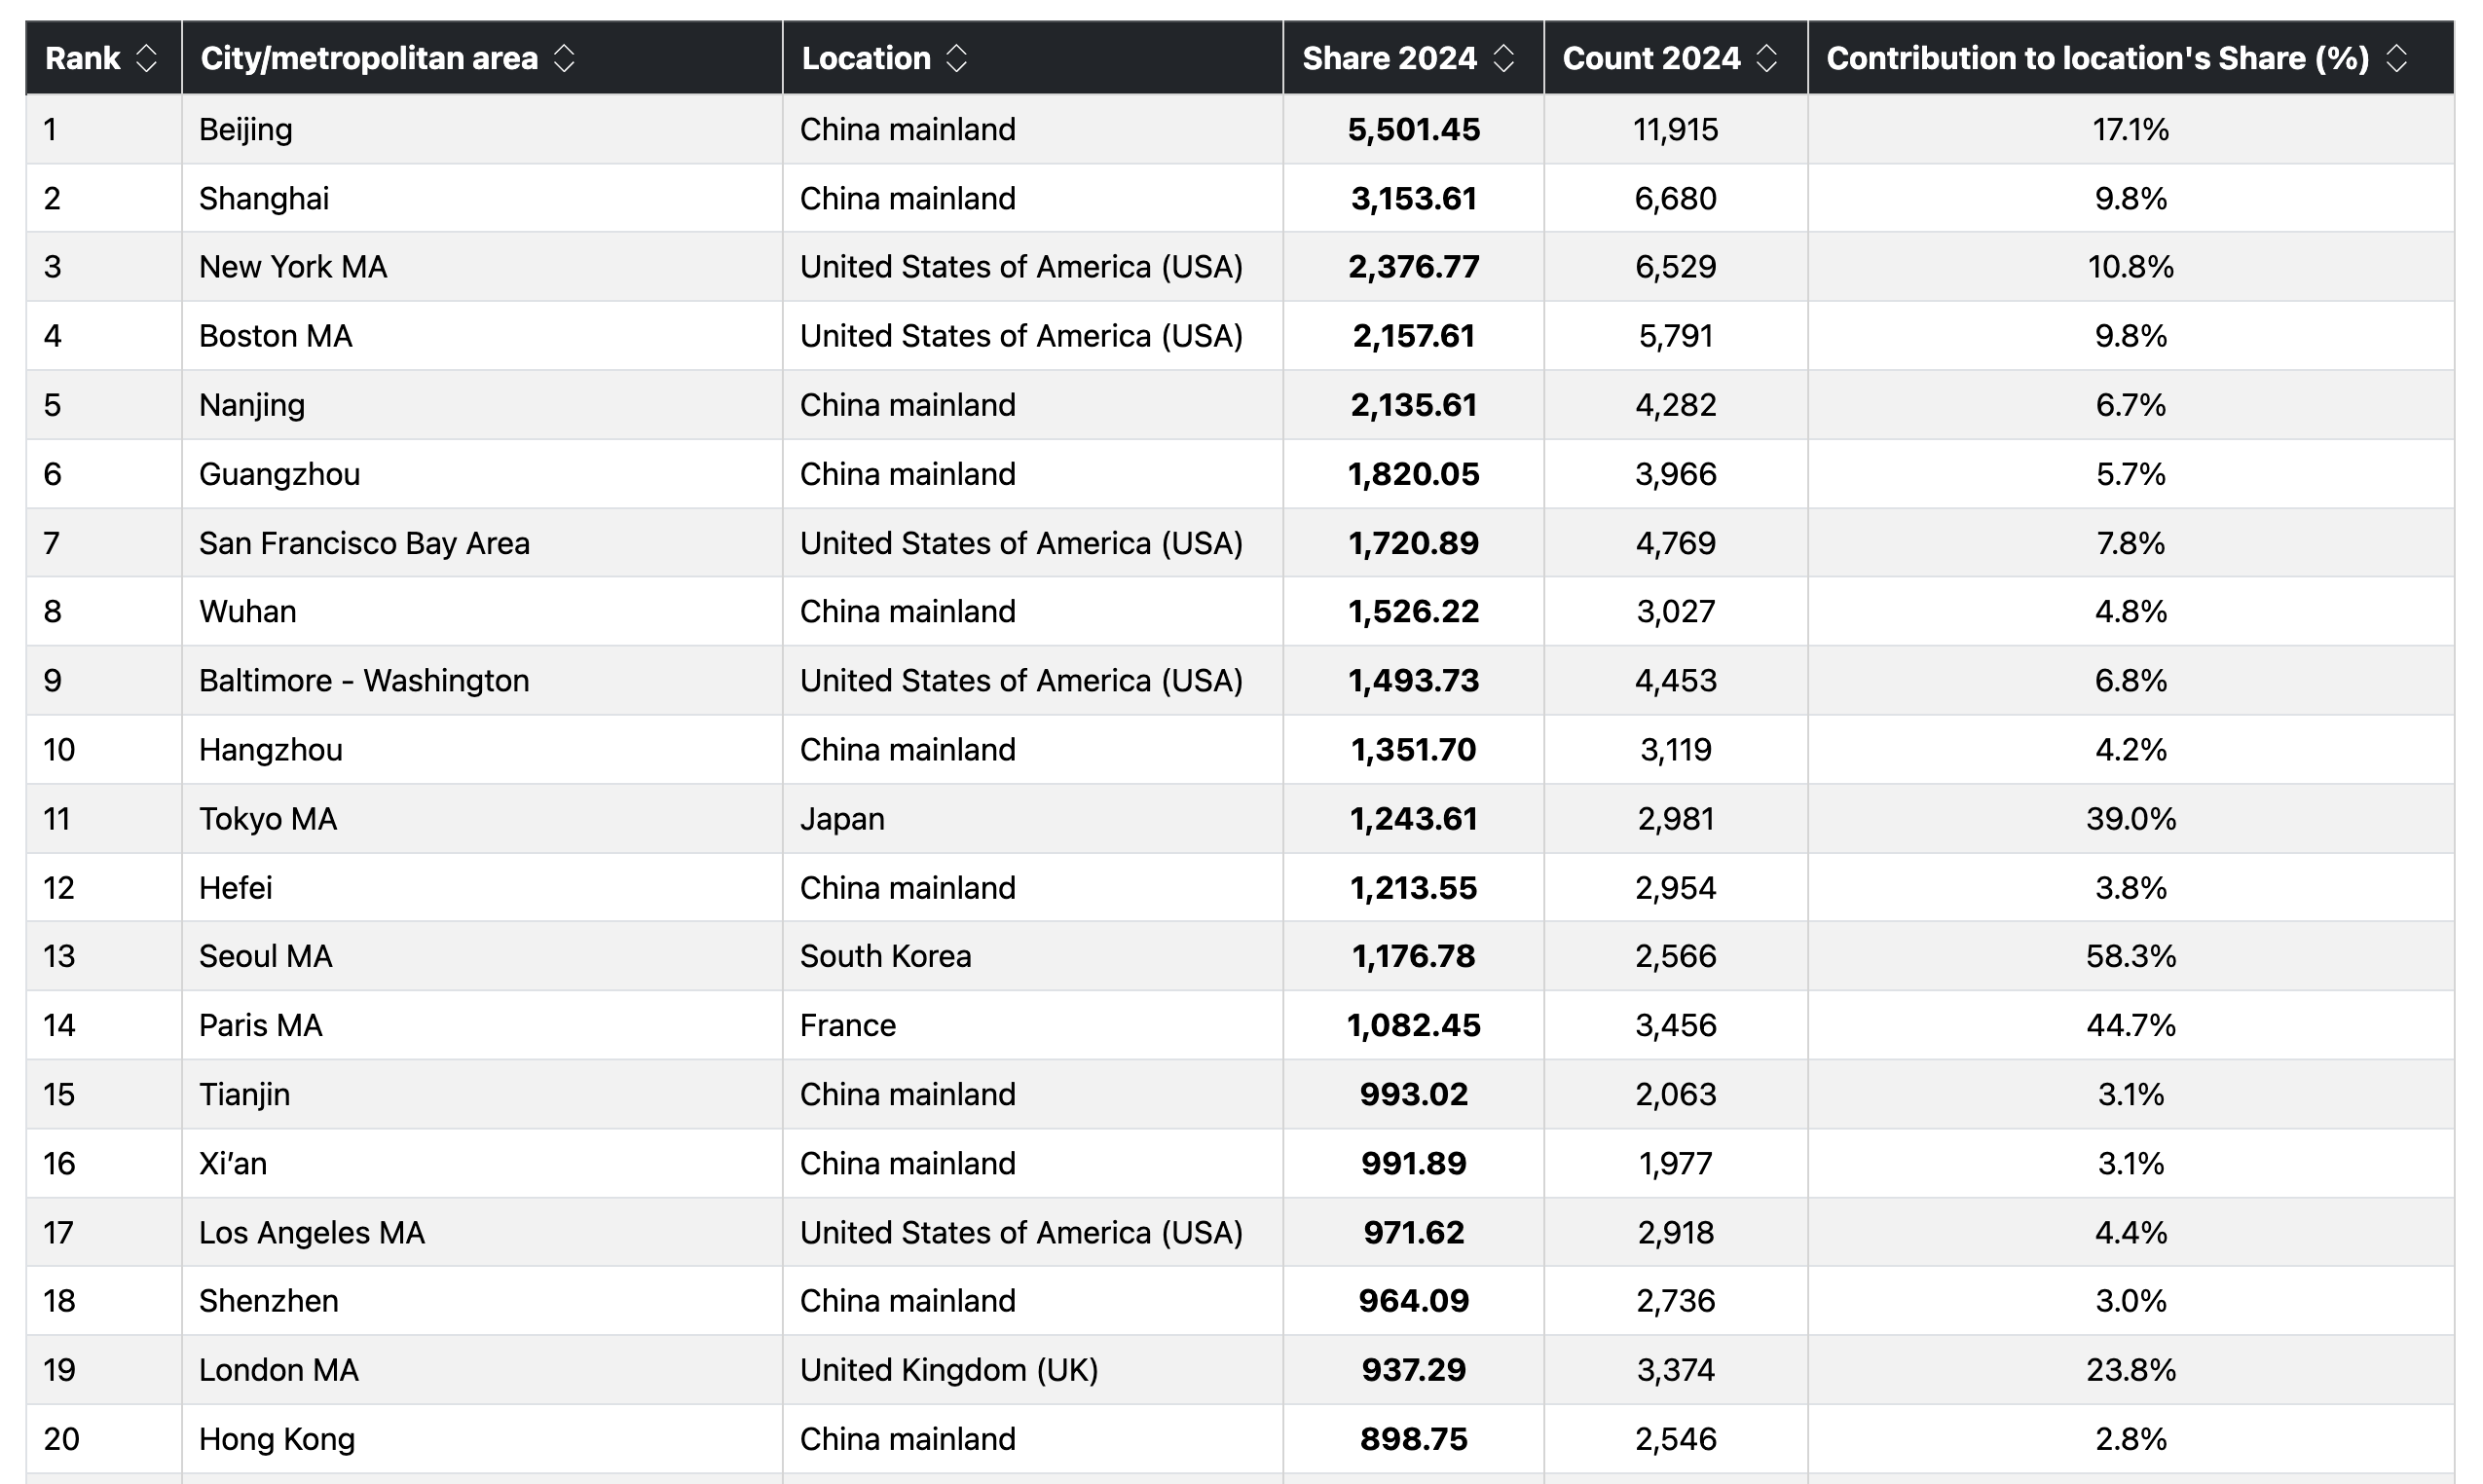Click the Share 2024 header label

pos(1389,58)
